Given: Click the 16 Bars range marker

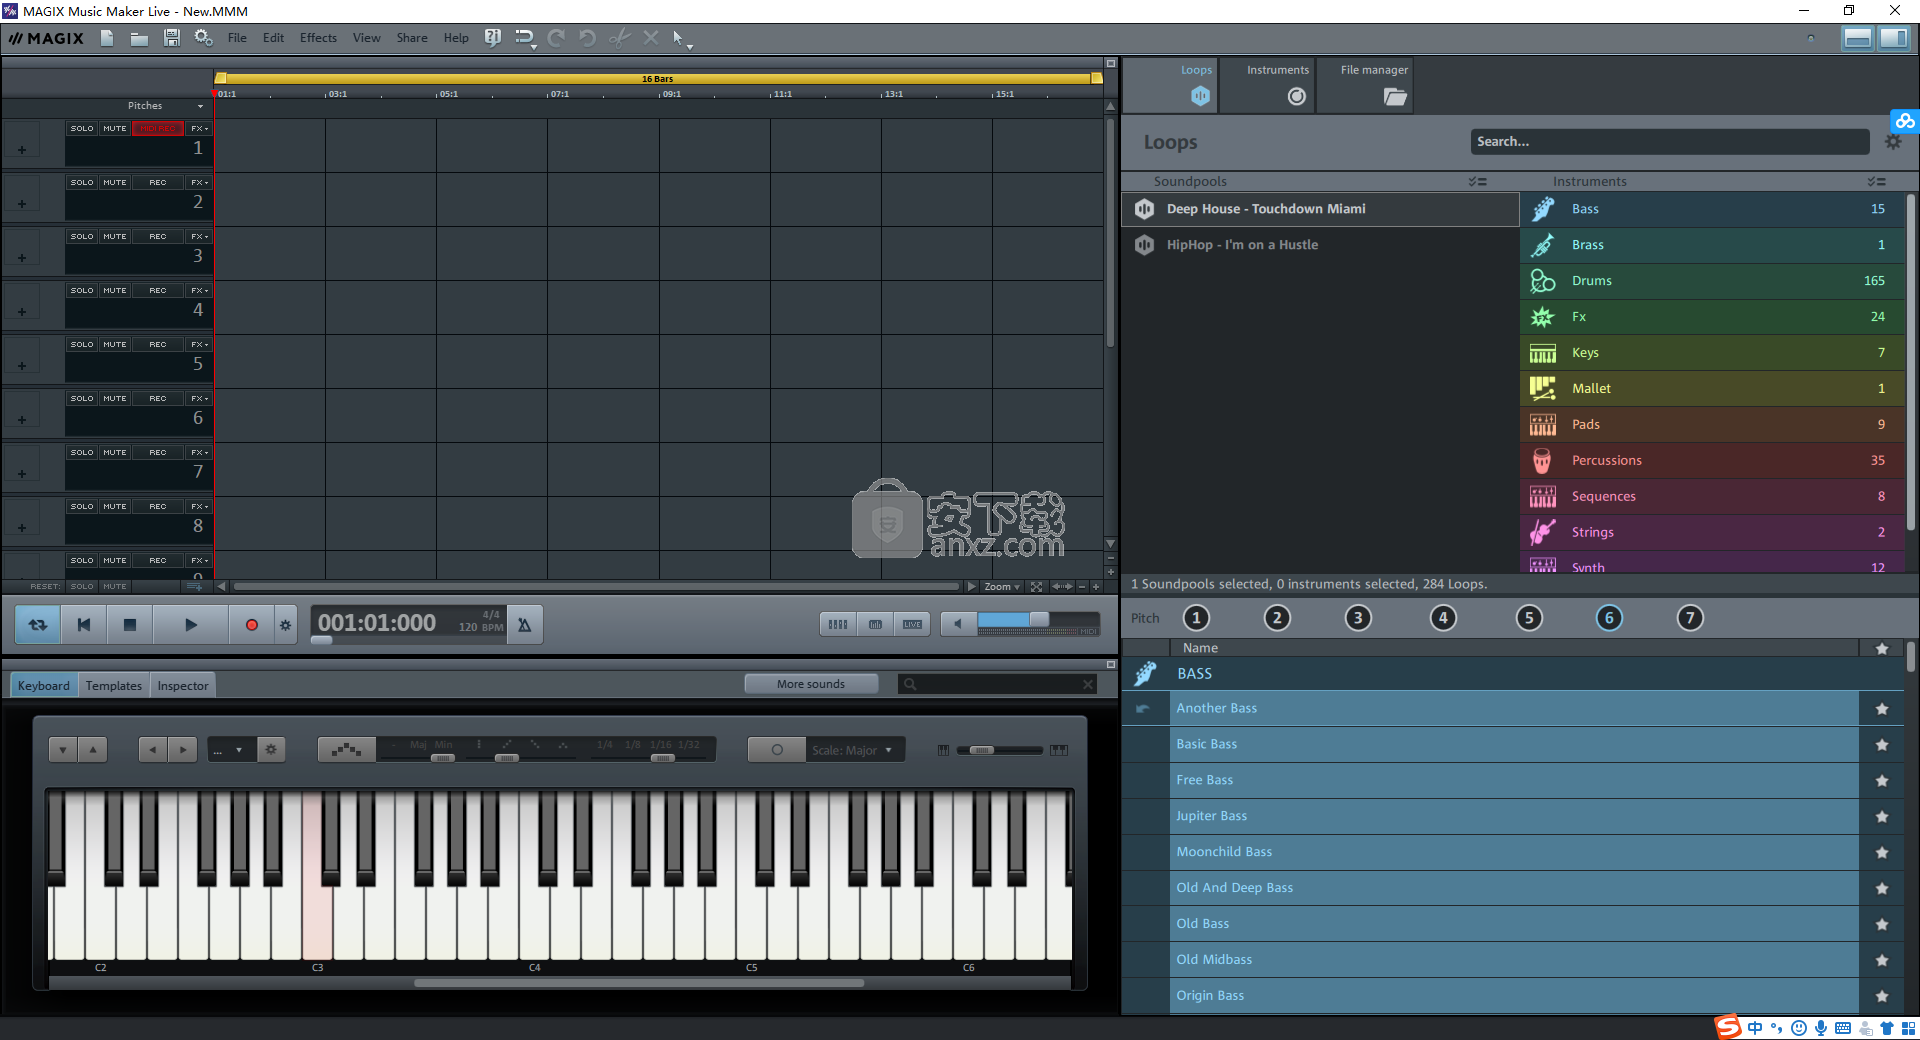Looking at the screenshot, I should pyautogui.click(x=658, y=78).
